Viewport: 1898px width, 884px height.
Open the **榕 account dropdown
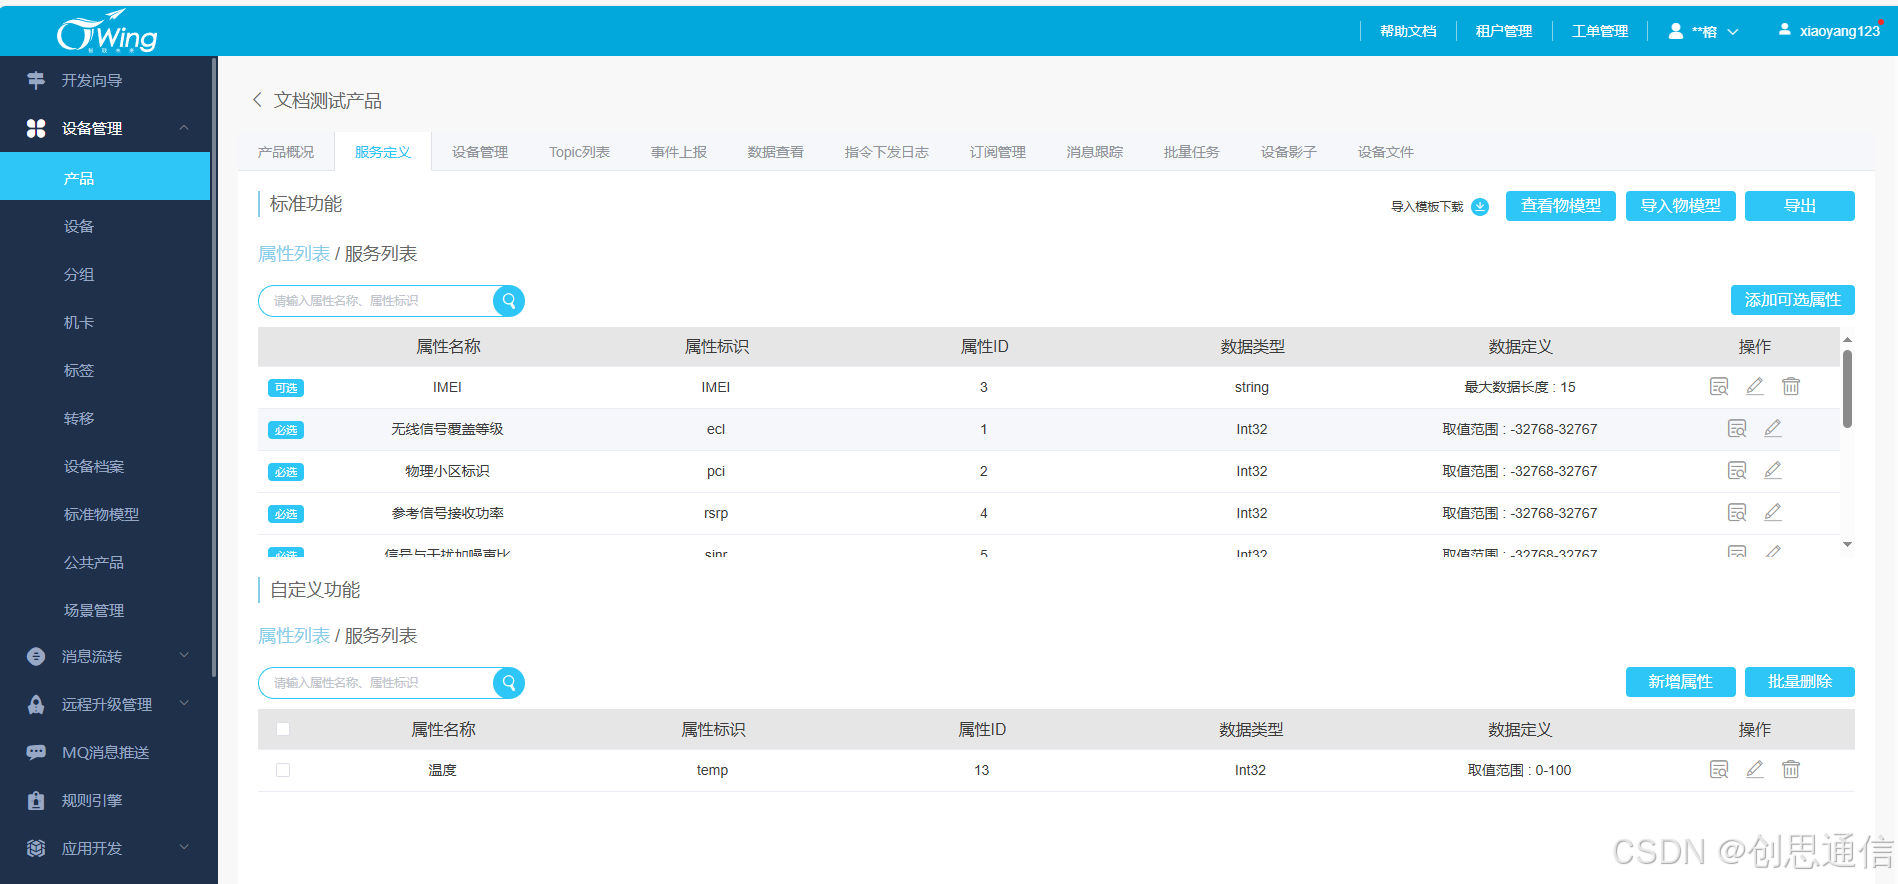[x=1704, y=31]
